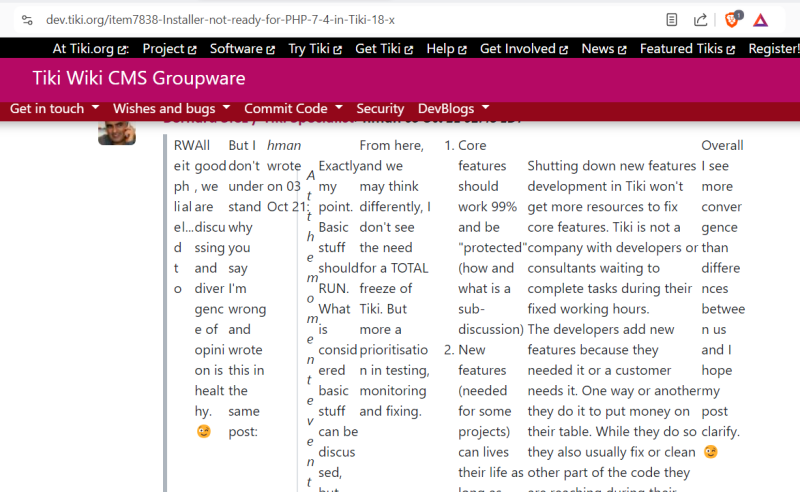Screen dimensions: 800x492
Task: Click the word 'Overall' in the comment
Action: pos(722,145)
